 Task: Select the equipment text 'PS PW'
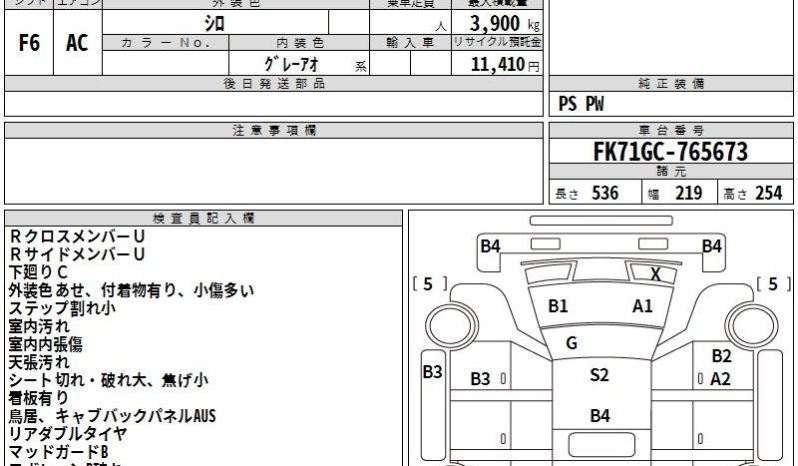pyautogui.click(x=581, y=104)
